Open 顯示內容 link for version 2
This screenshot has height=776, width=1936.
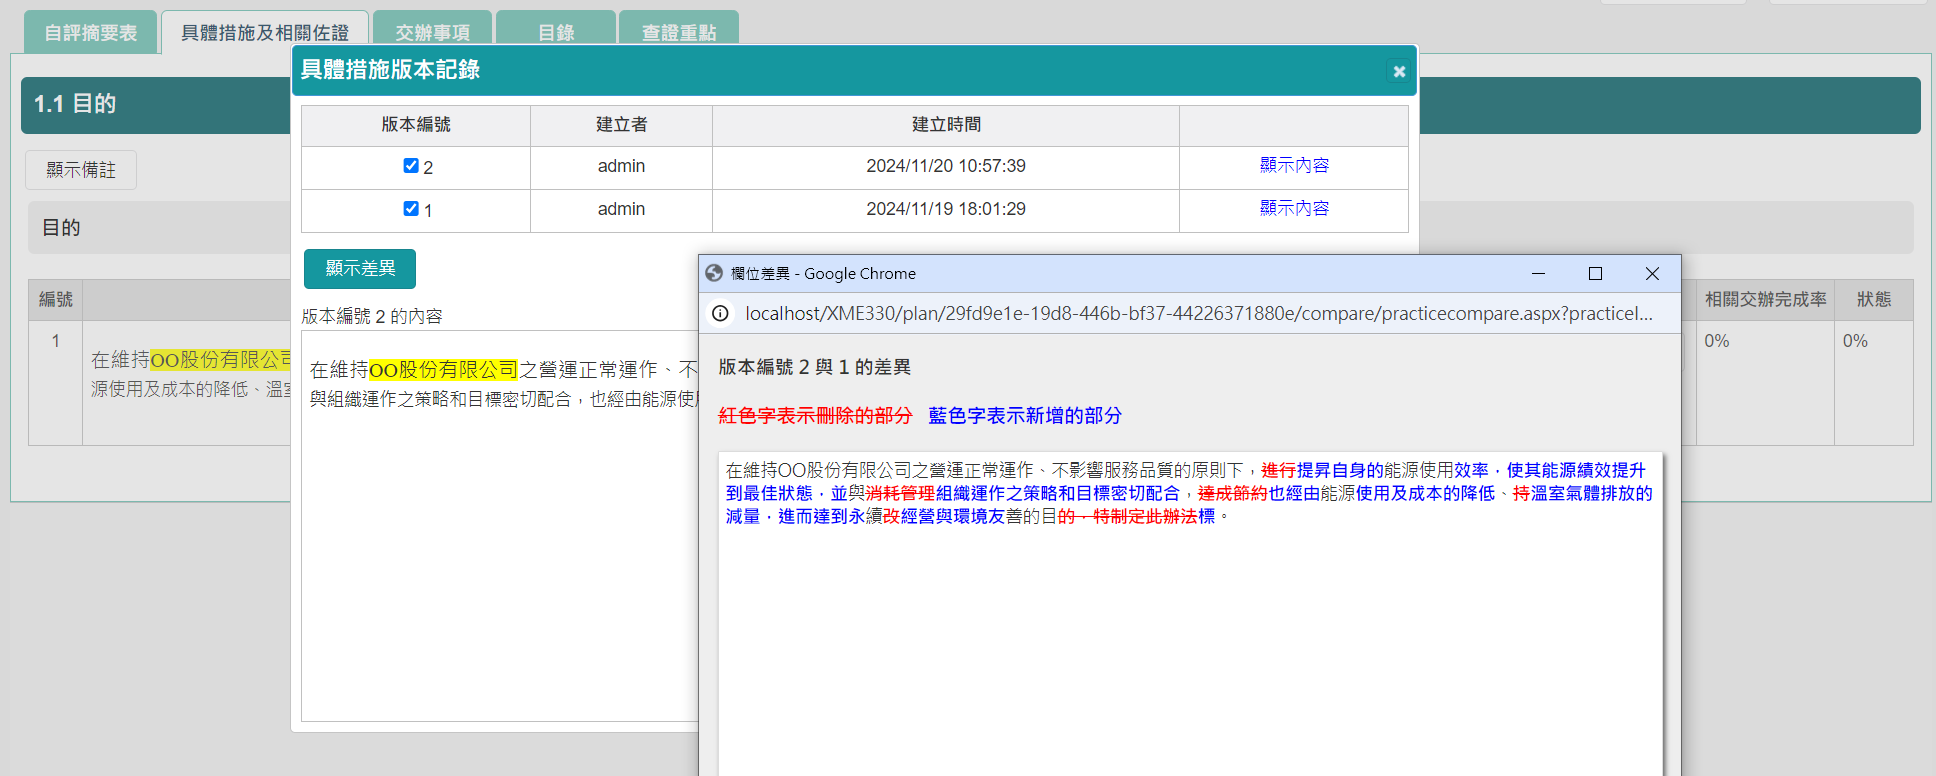point(1294,166)
